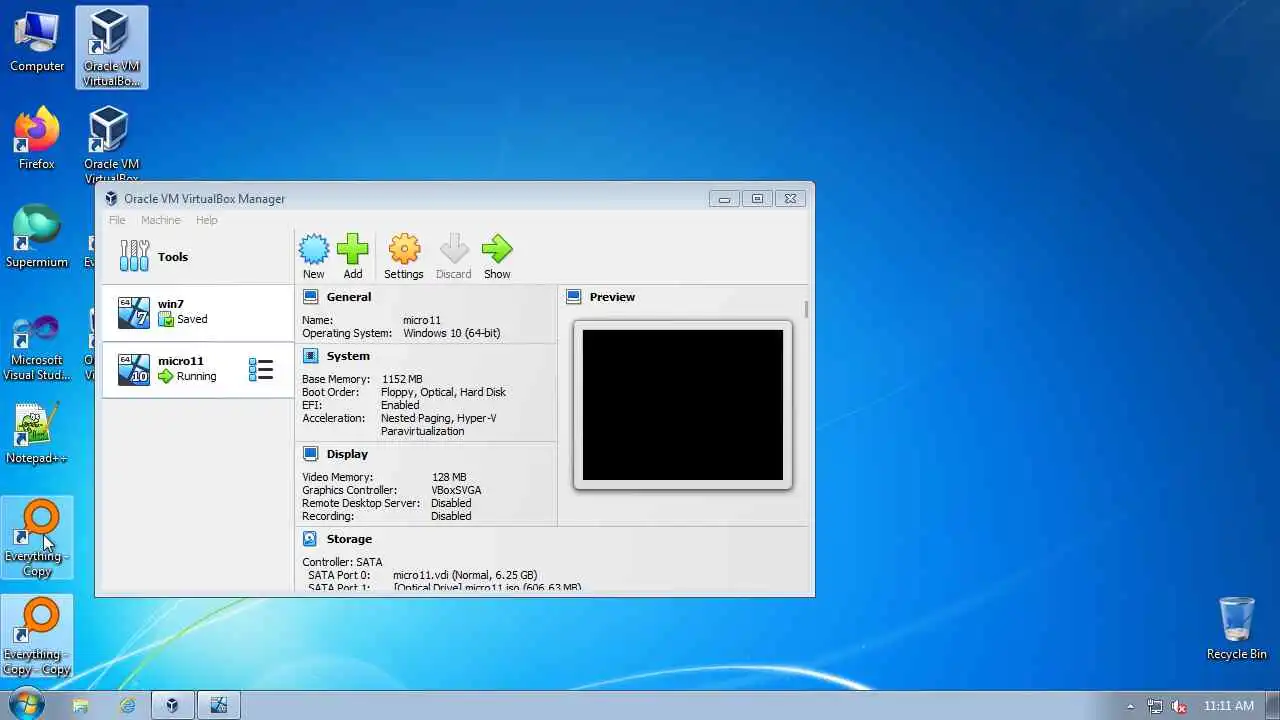Select the micro11 running machine
1280x720 pixels.
click(197, 369)
